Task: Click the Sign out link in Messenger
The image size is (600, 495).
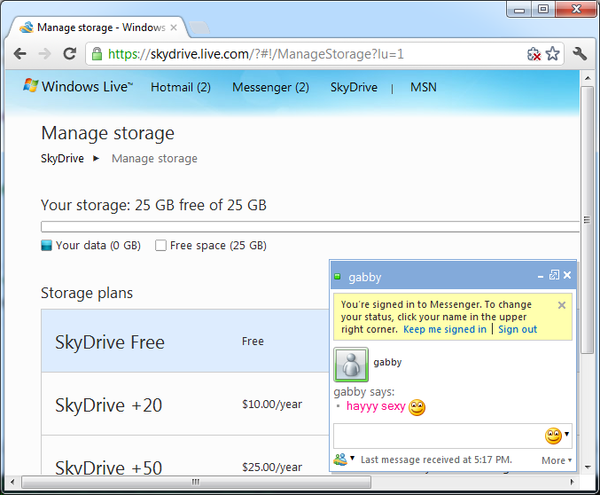Action: point(517,329)
